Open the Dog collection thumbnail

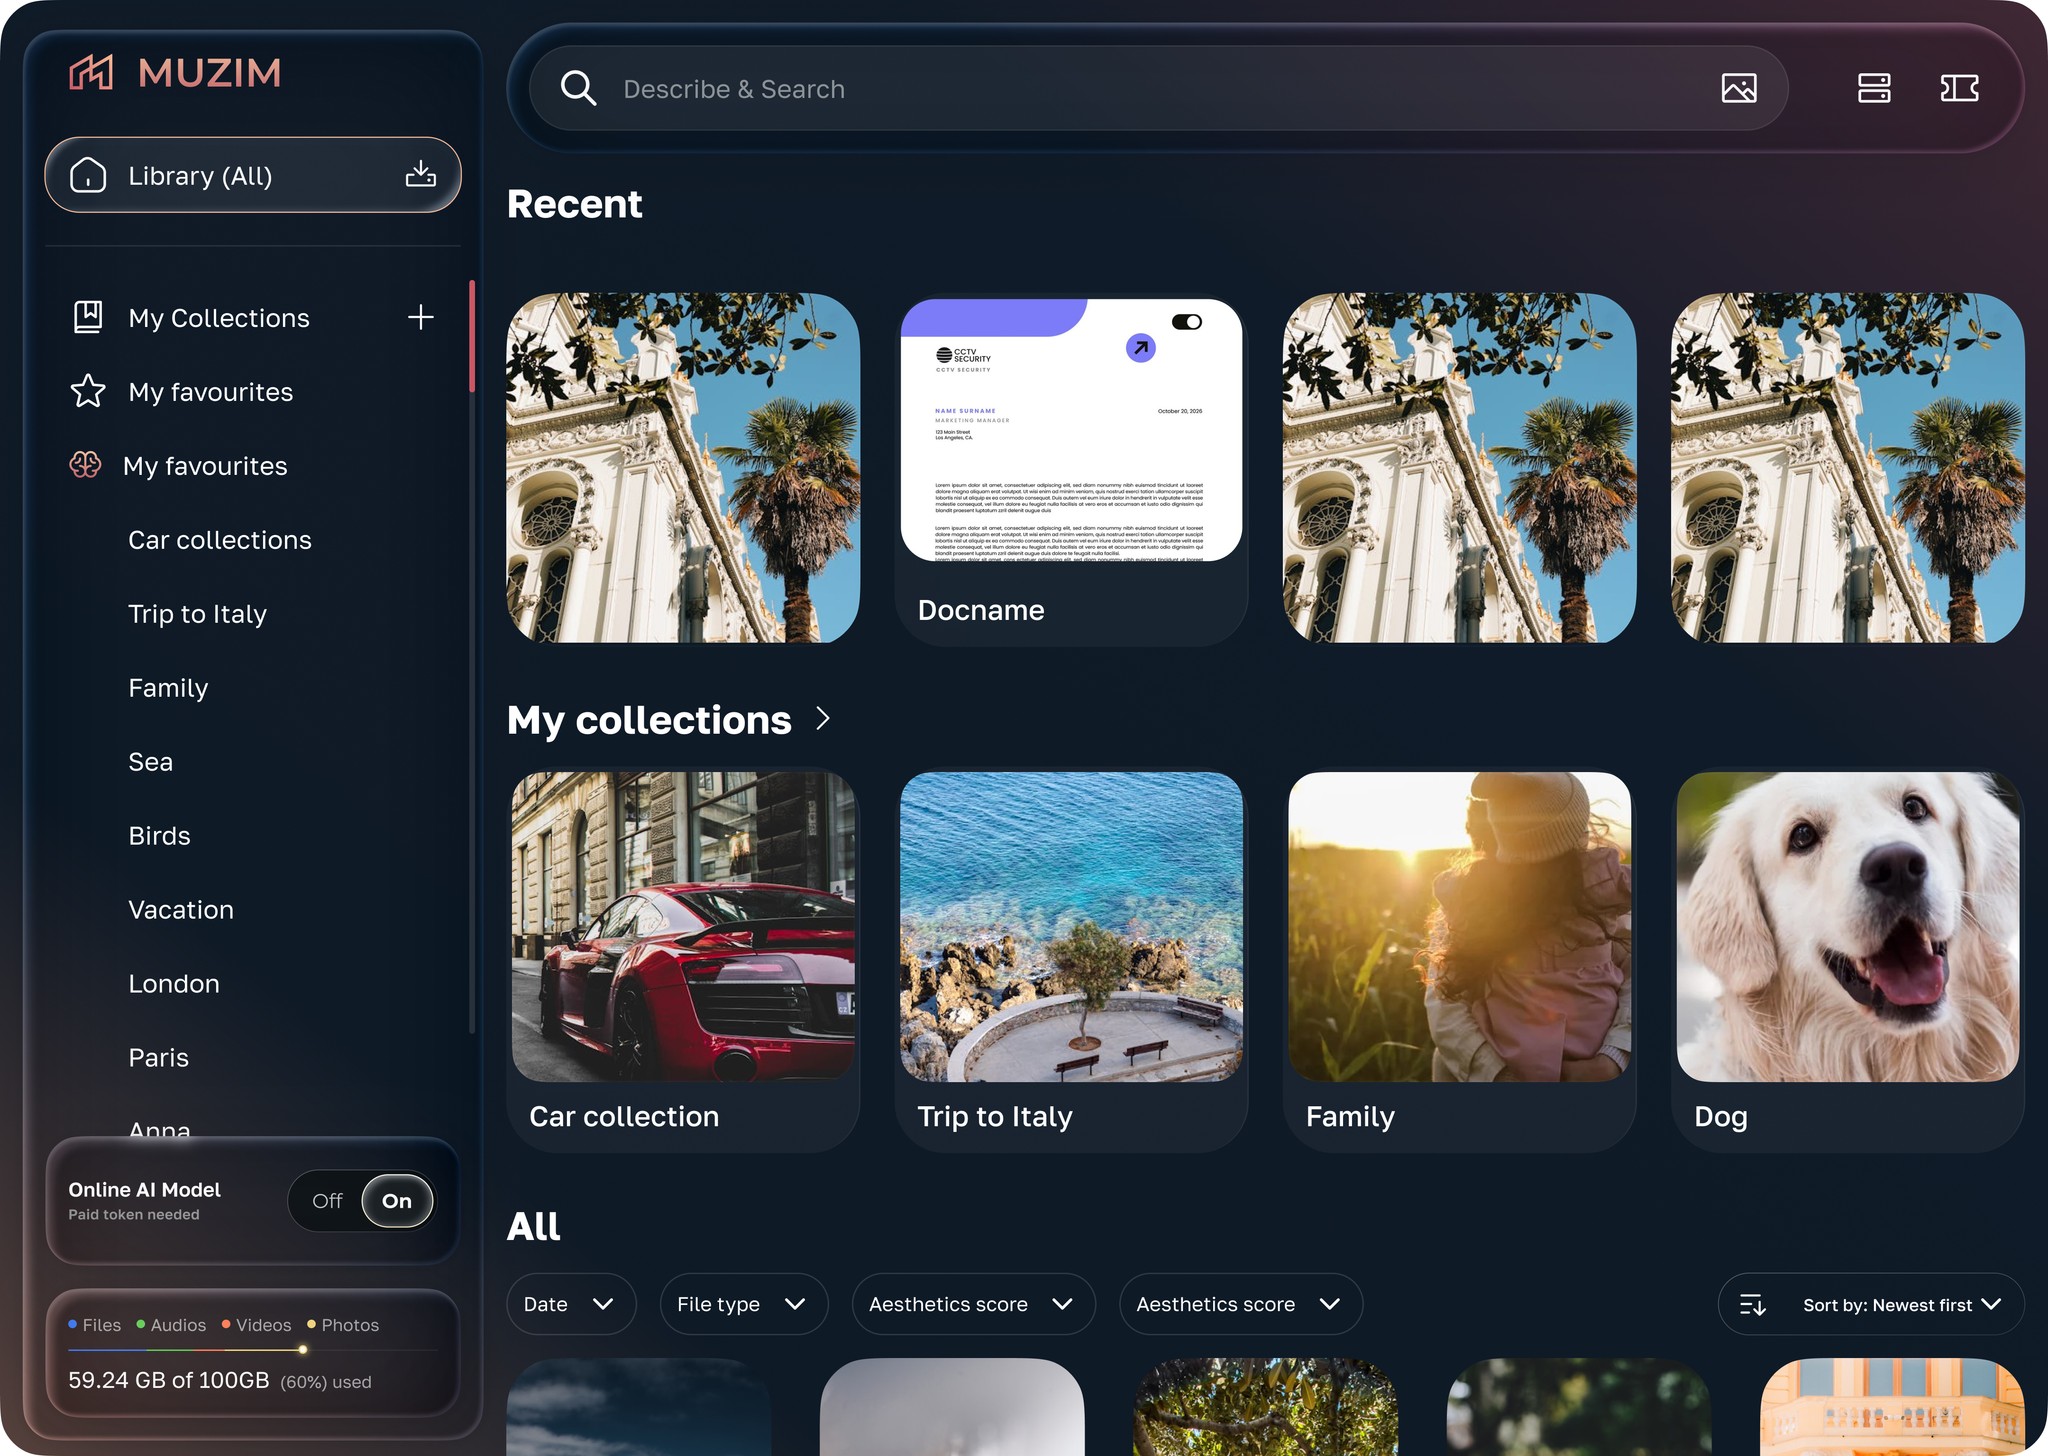1847,927
